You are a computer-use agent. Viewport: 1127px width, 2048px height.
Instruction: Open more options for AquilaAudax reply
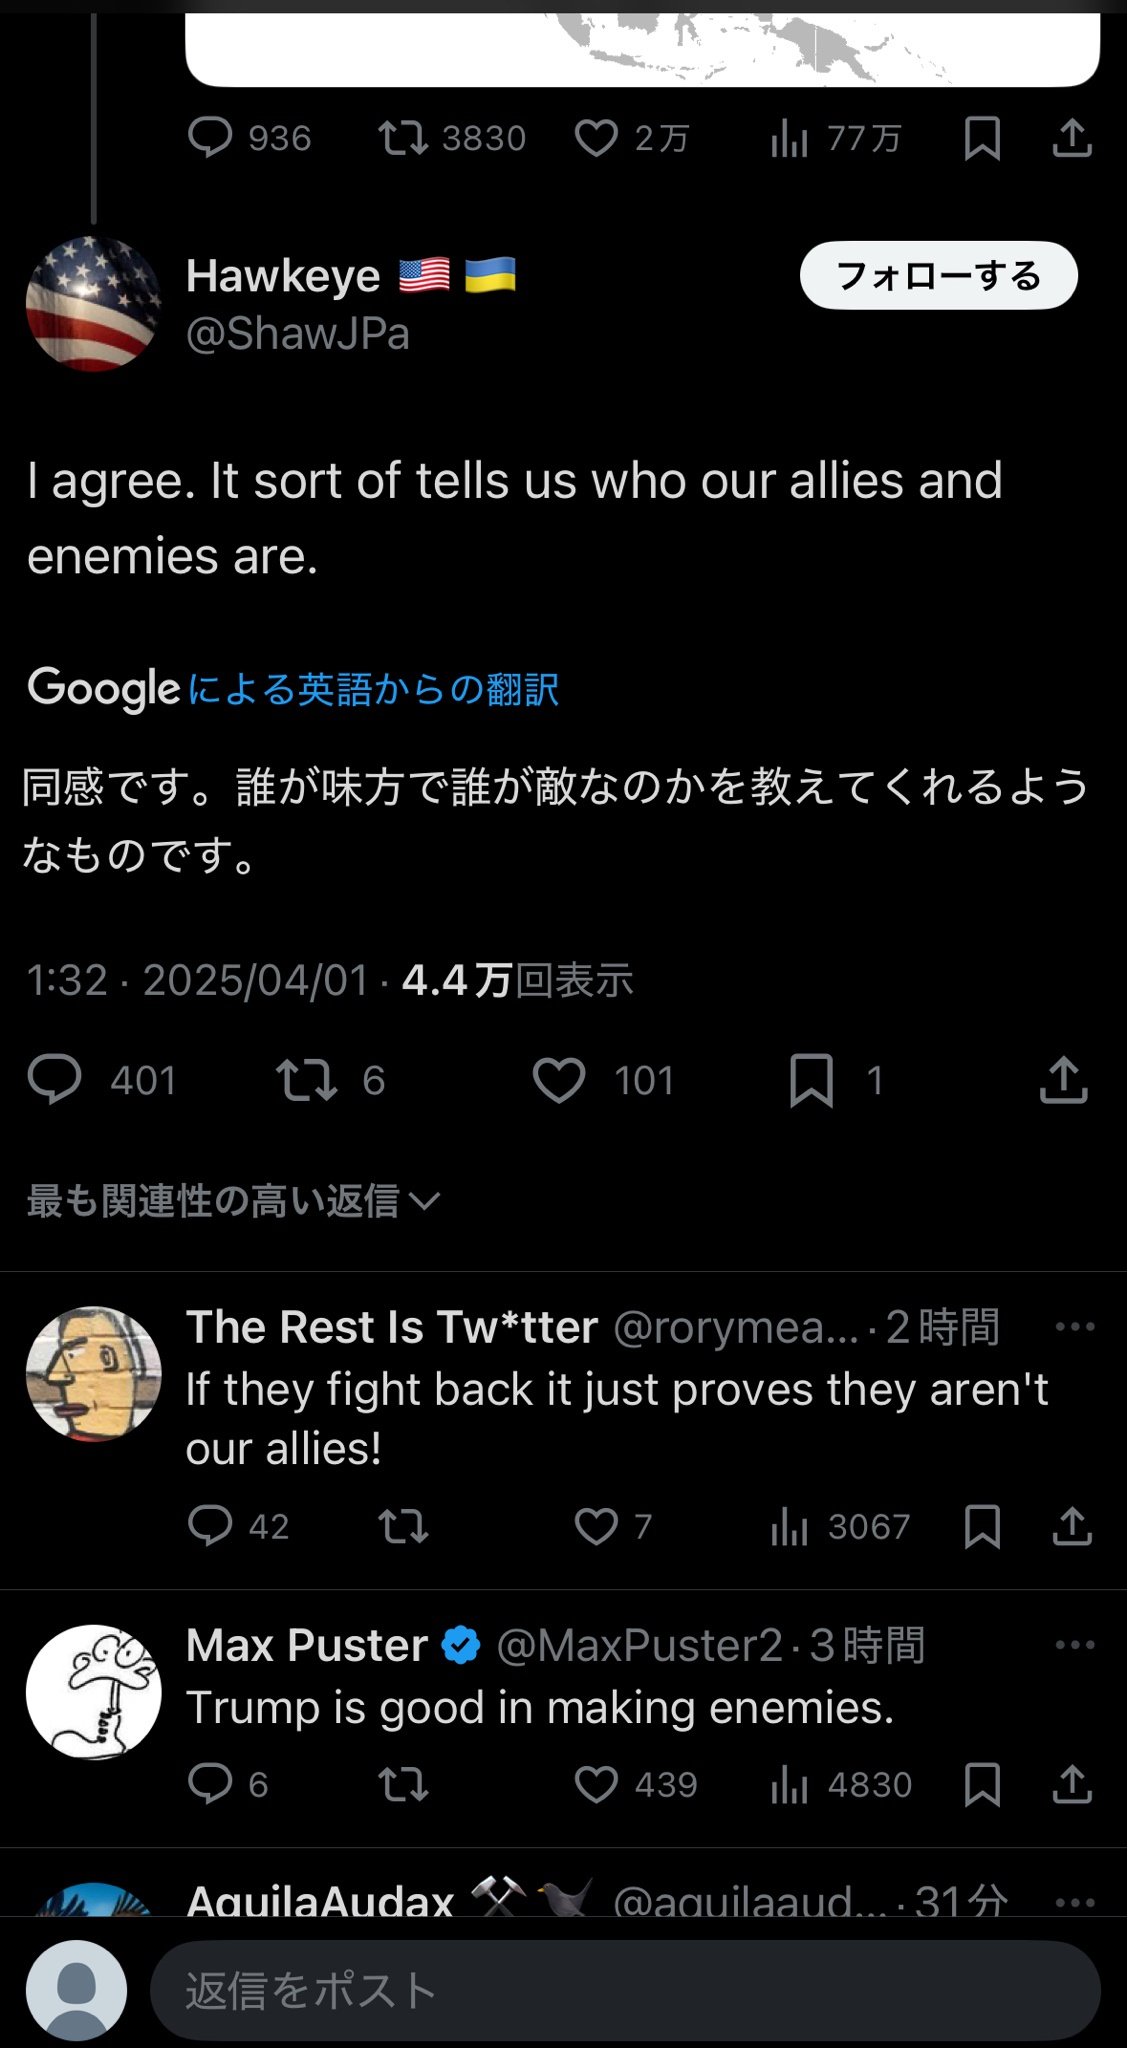pyautogui.click(x=1075, y=1902)
